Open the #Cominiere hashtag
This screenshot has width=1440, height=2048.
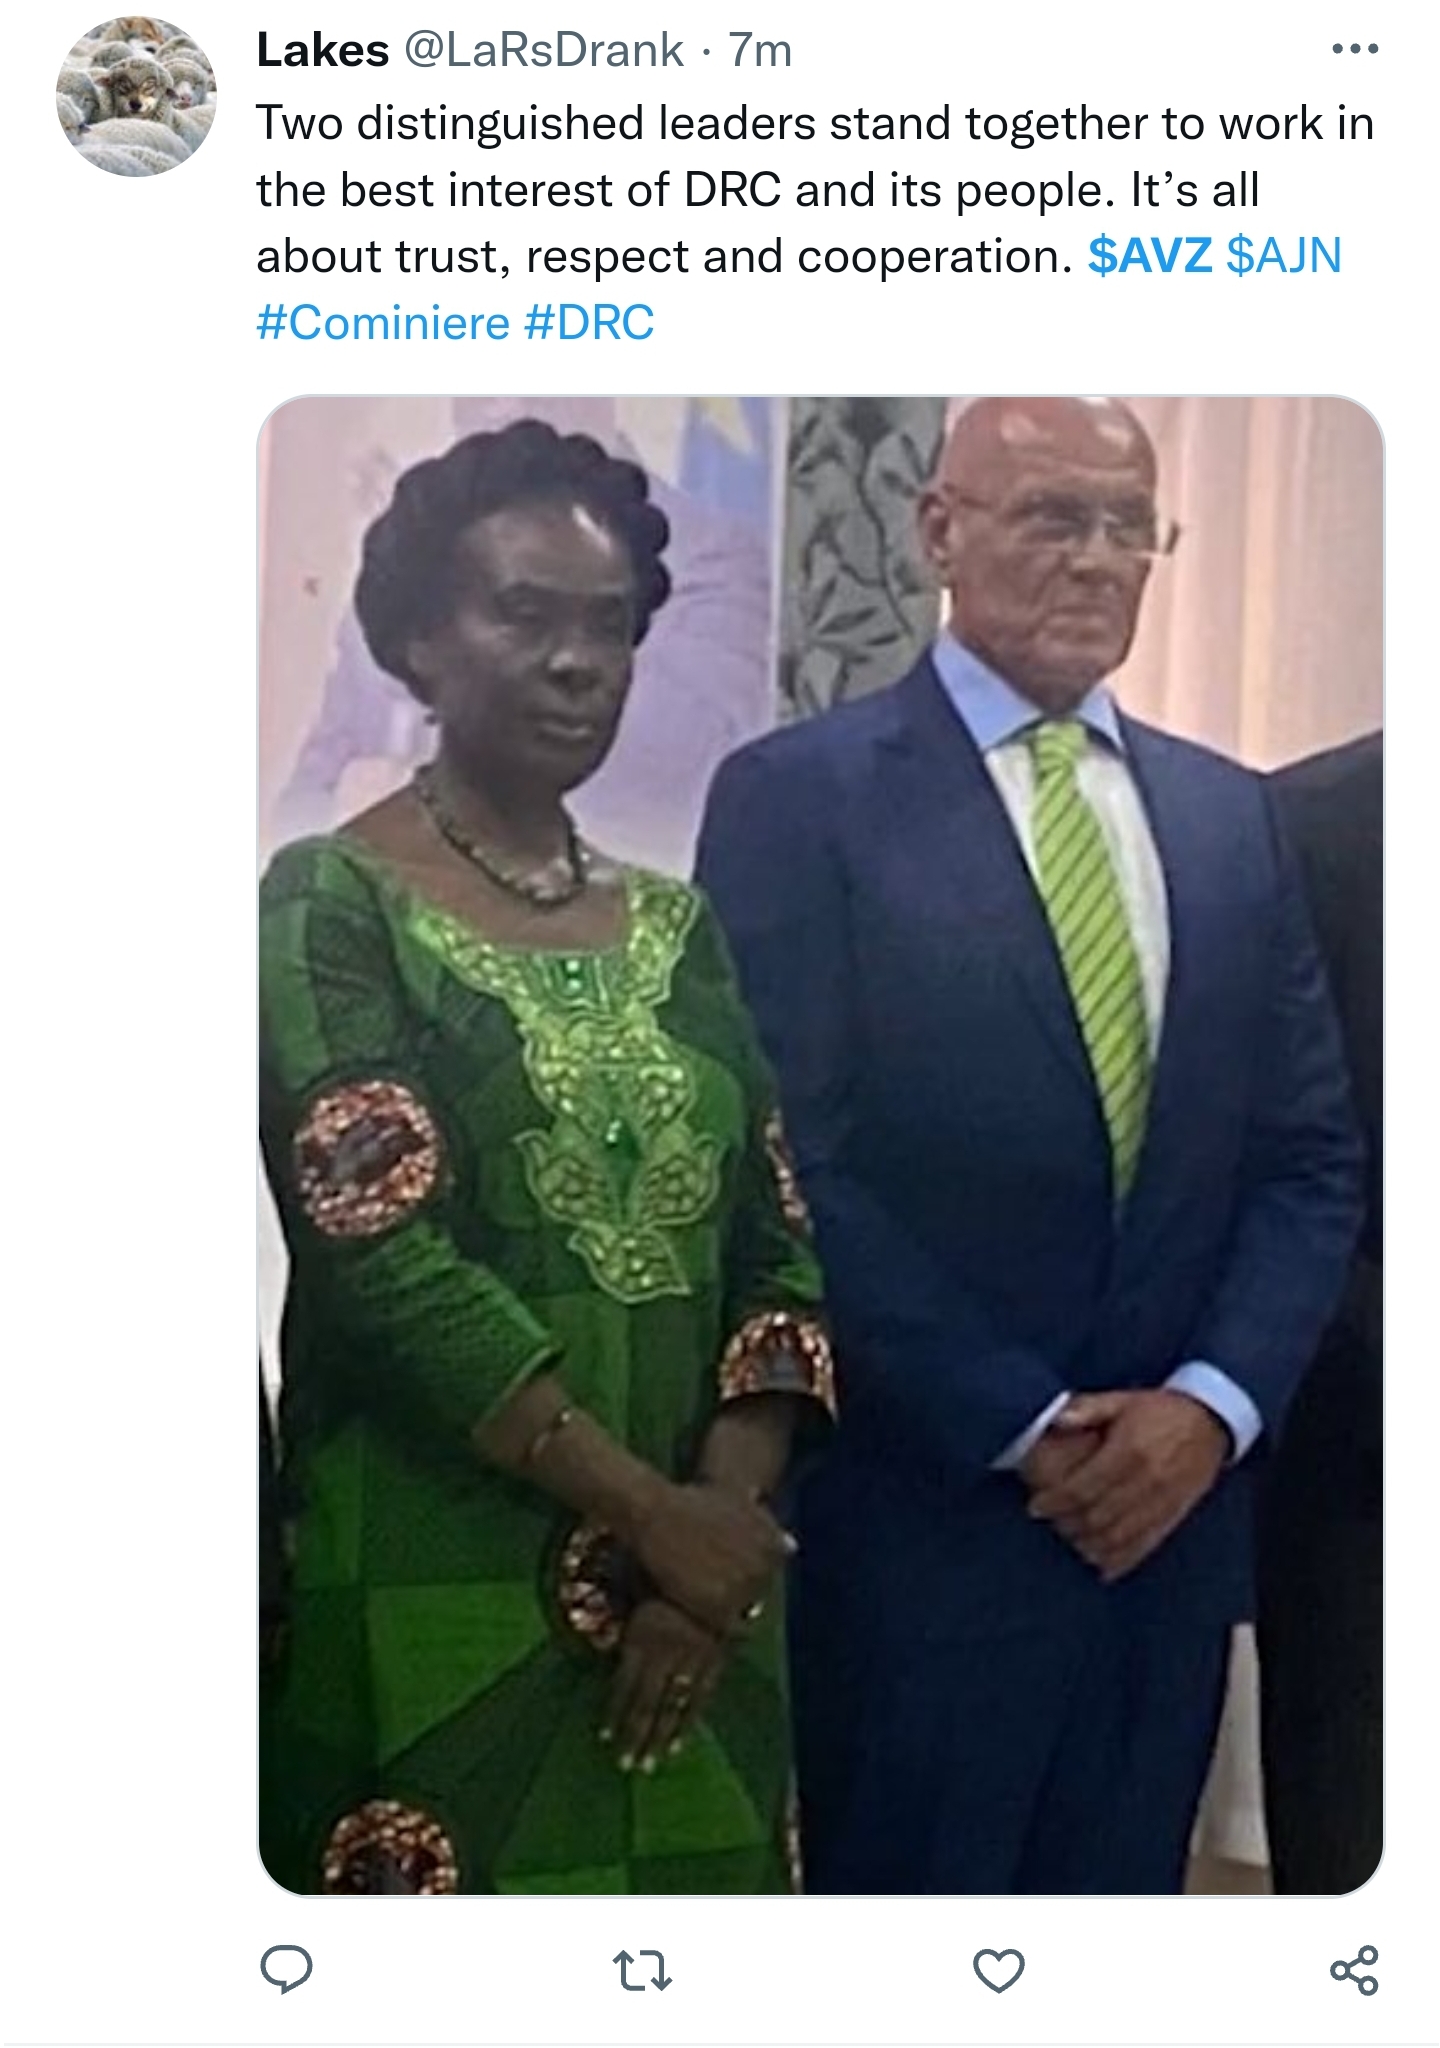coord(383,323)
